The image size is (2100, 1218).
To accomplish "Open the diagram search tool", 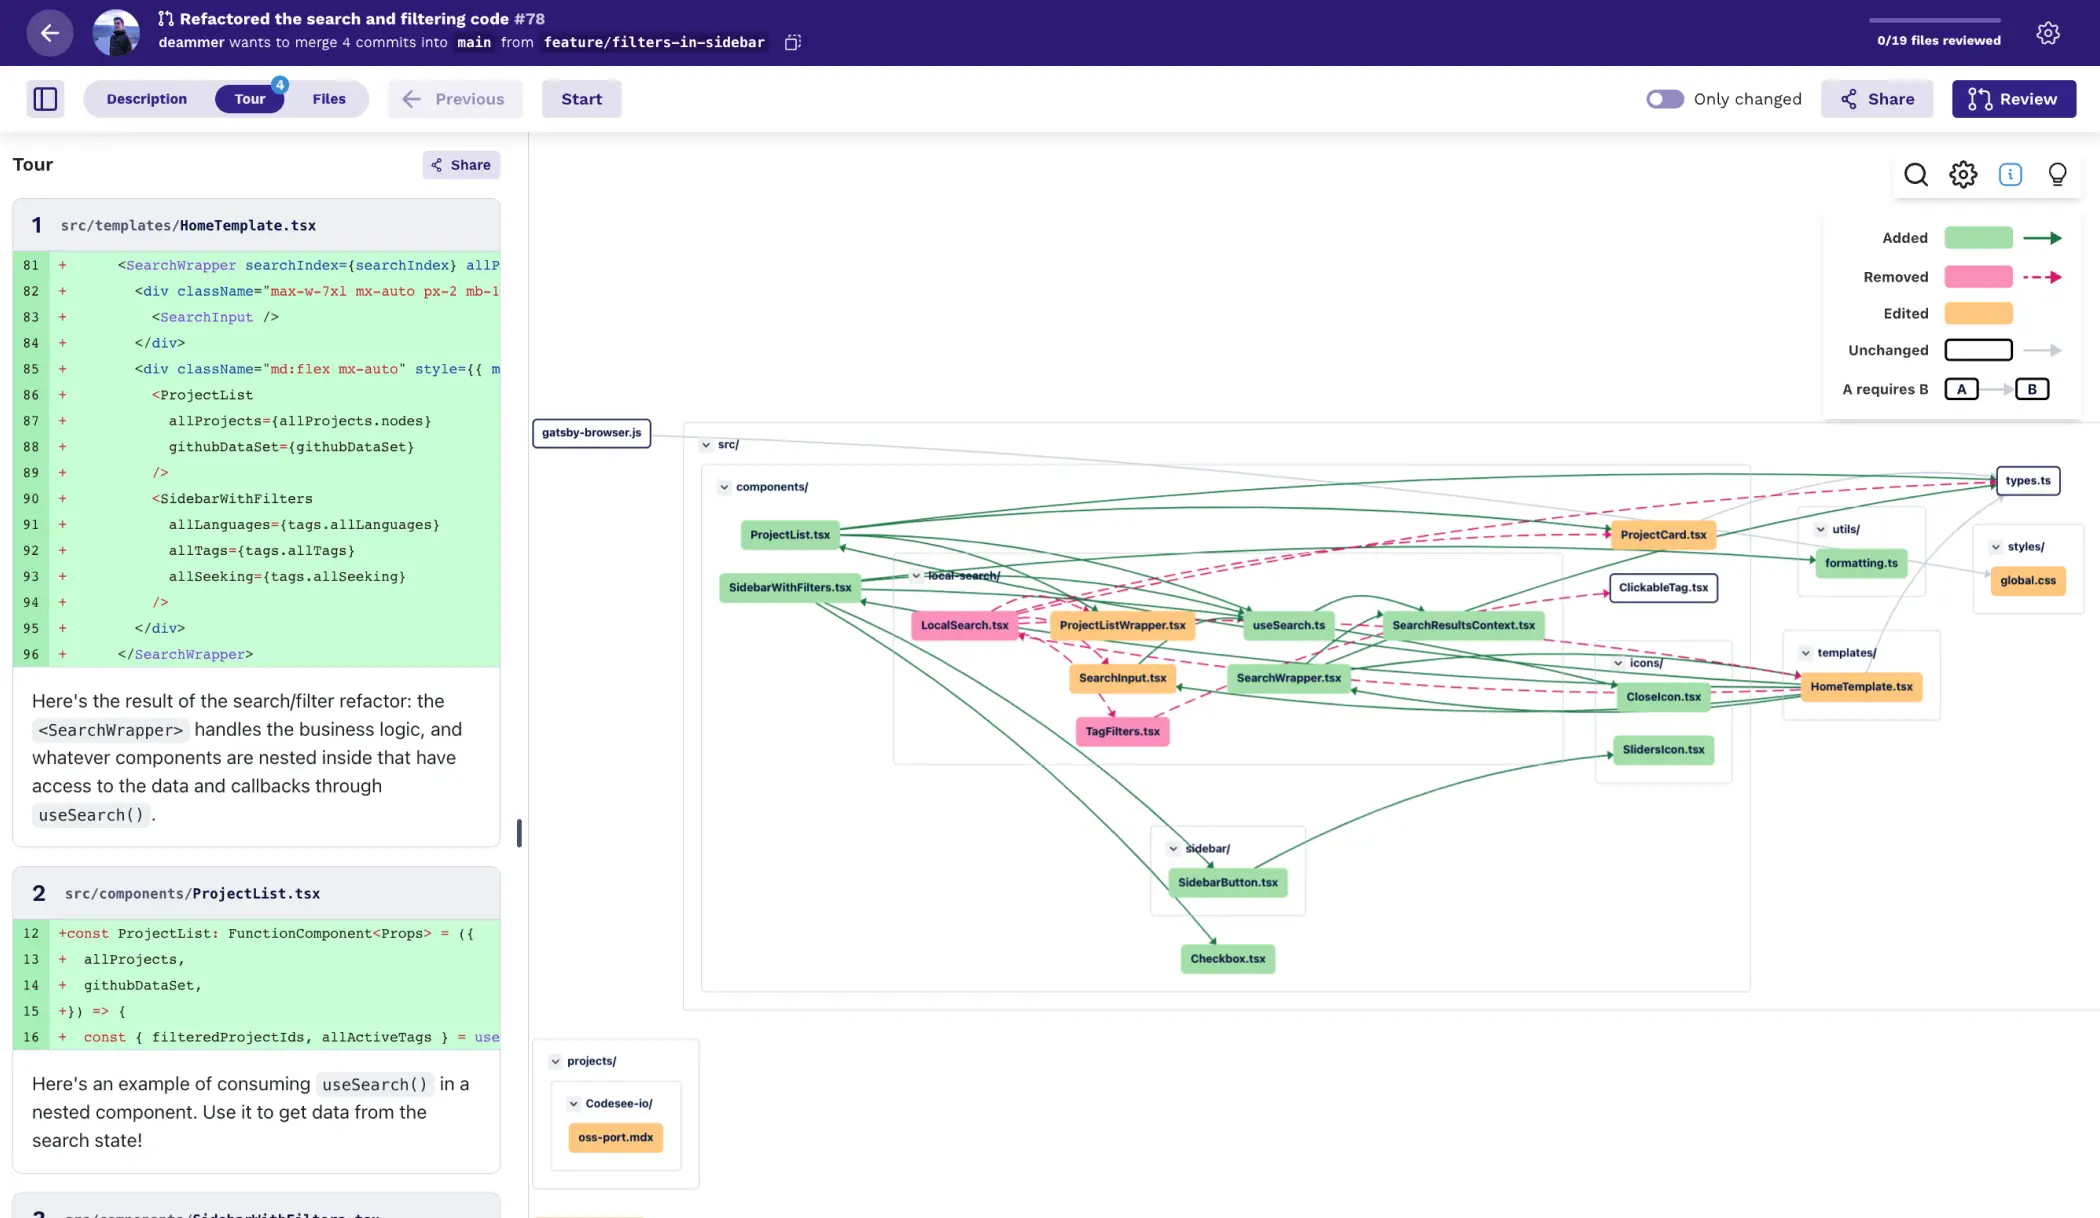I will [1916, 174].
